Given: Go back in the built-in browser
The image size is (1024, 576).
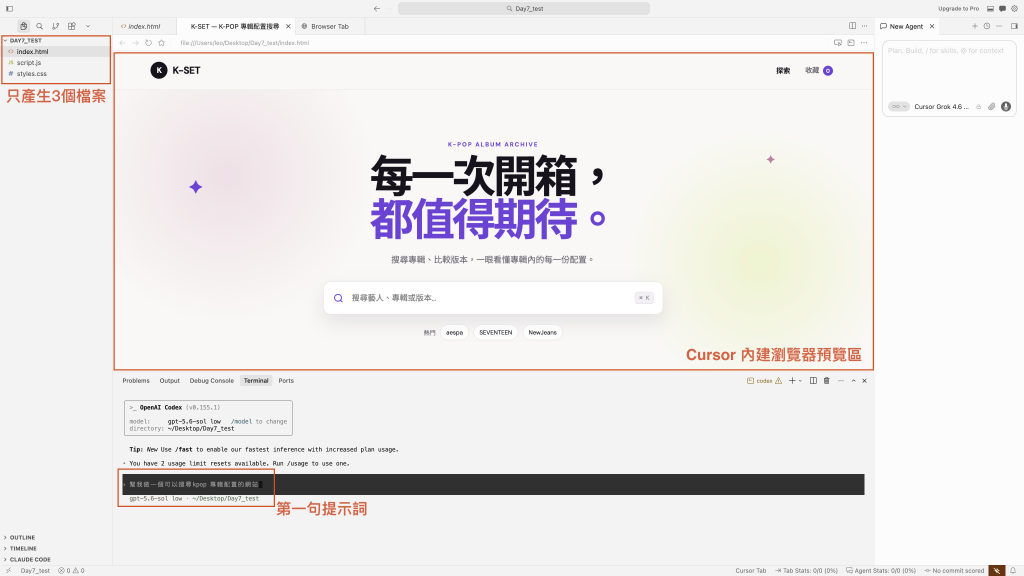Looking at the screenshot, I should [123, 43].
